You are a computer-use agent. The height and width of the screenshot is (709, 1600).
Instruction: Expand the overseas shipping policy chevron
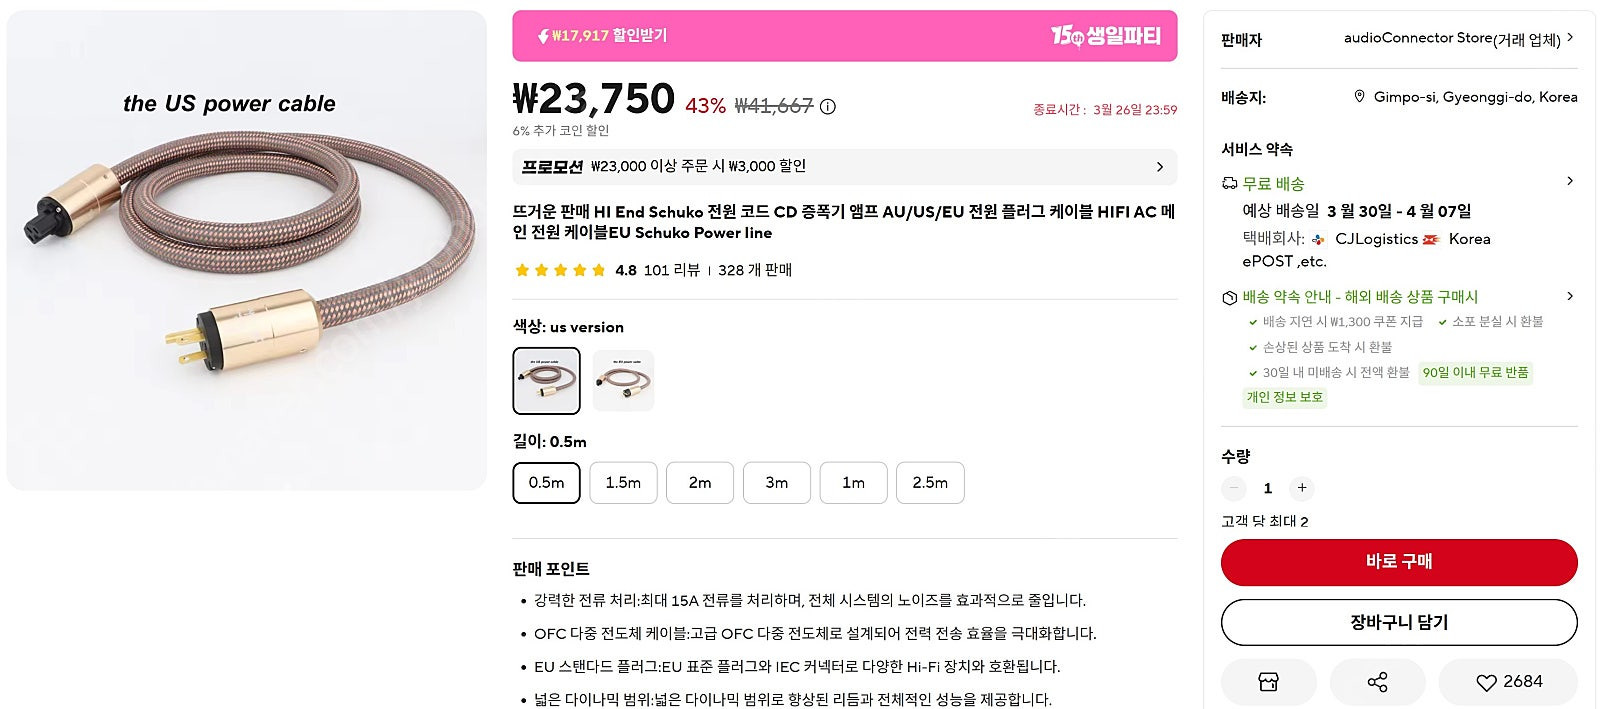(x=1570, y=296)
